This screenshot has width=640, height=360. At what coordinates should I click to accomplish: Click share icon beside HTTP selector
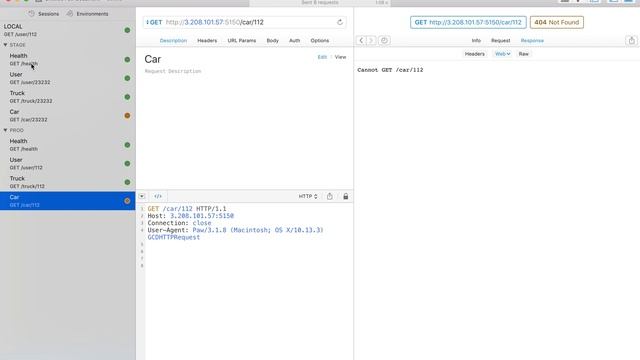329,196
